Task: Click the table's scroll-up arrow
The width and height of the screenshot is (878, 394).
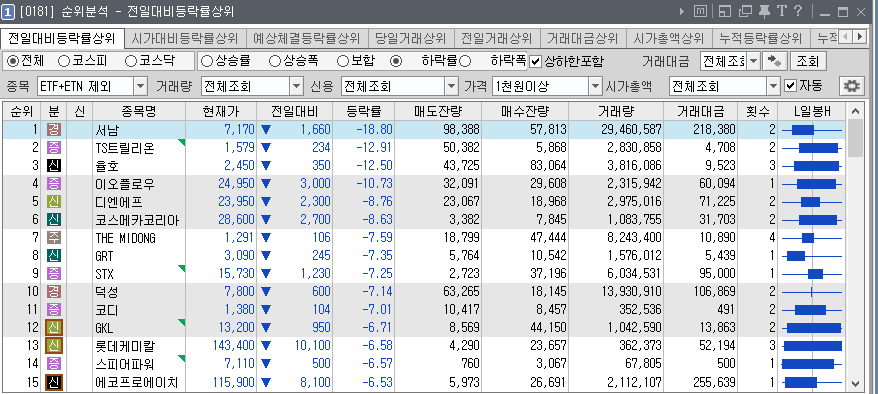Action: pyautogui.click(x=855, y=111)
